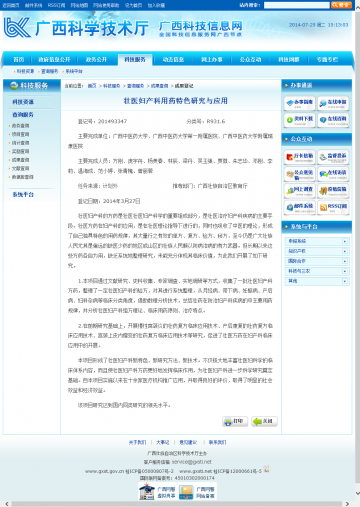360x507 pixels.
Task: Click the 邮件系统 mail system icon
Action: [x=300, y=207]
